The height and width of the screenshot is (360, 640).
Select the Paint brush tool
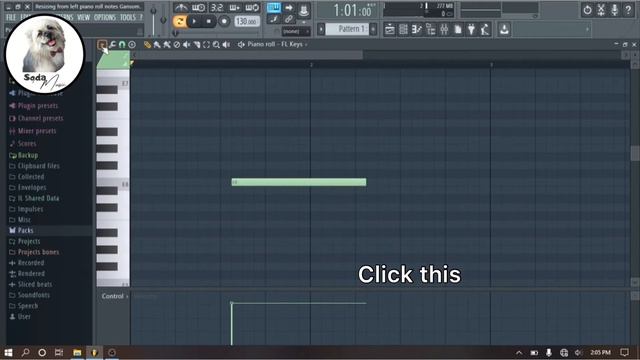pyautogui.click(x=157, y=44)
